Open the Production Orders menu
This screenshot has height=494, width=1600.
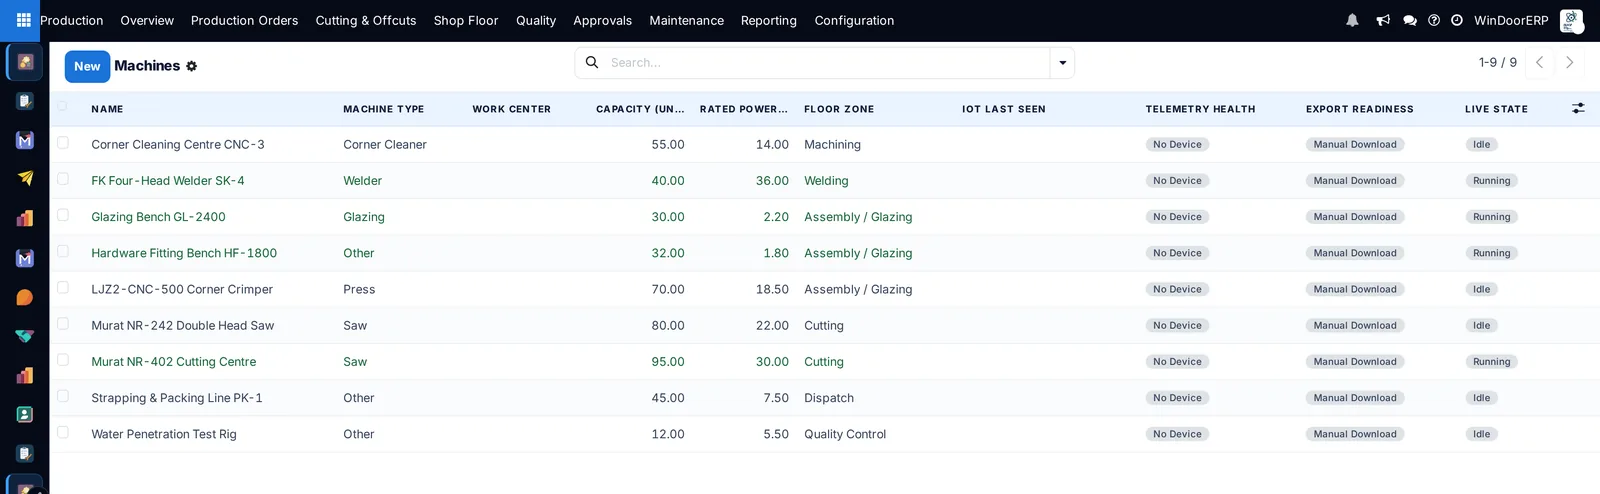coord(244,20)
